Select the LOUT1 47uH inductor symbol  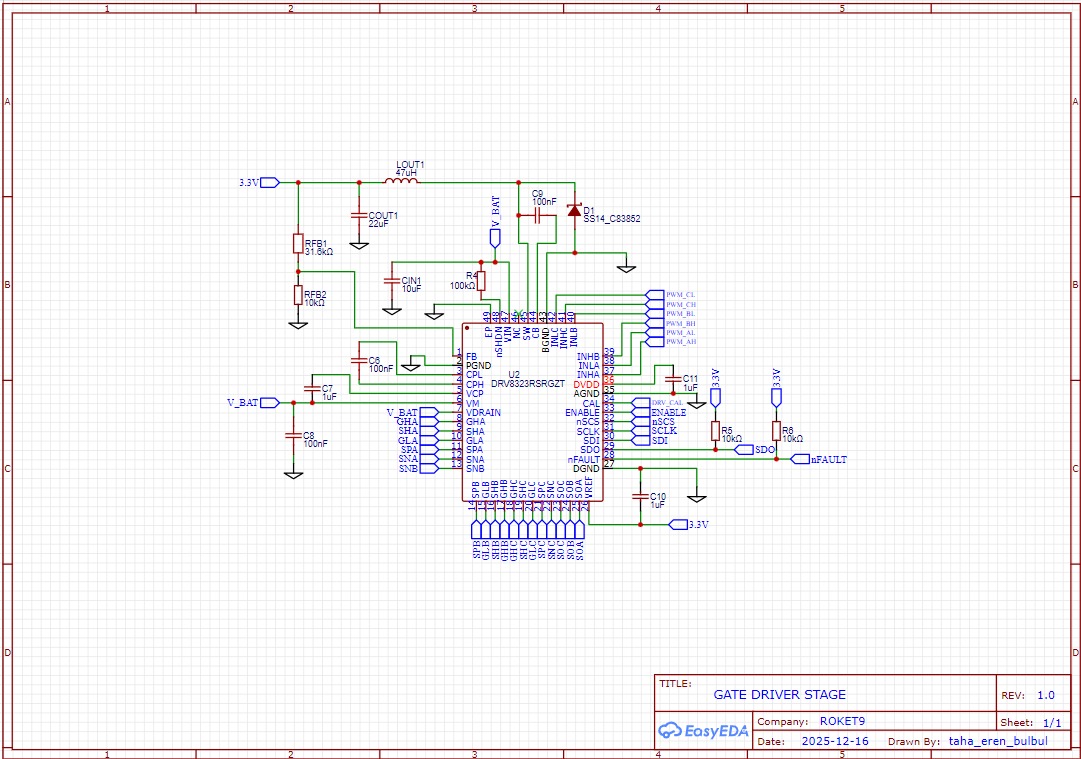401,182
